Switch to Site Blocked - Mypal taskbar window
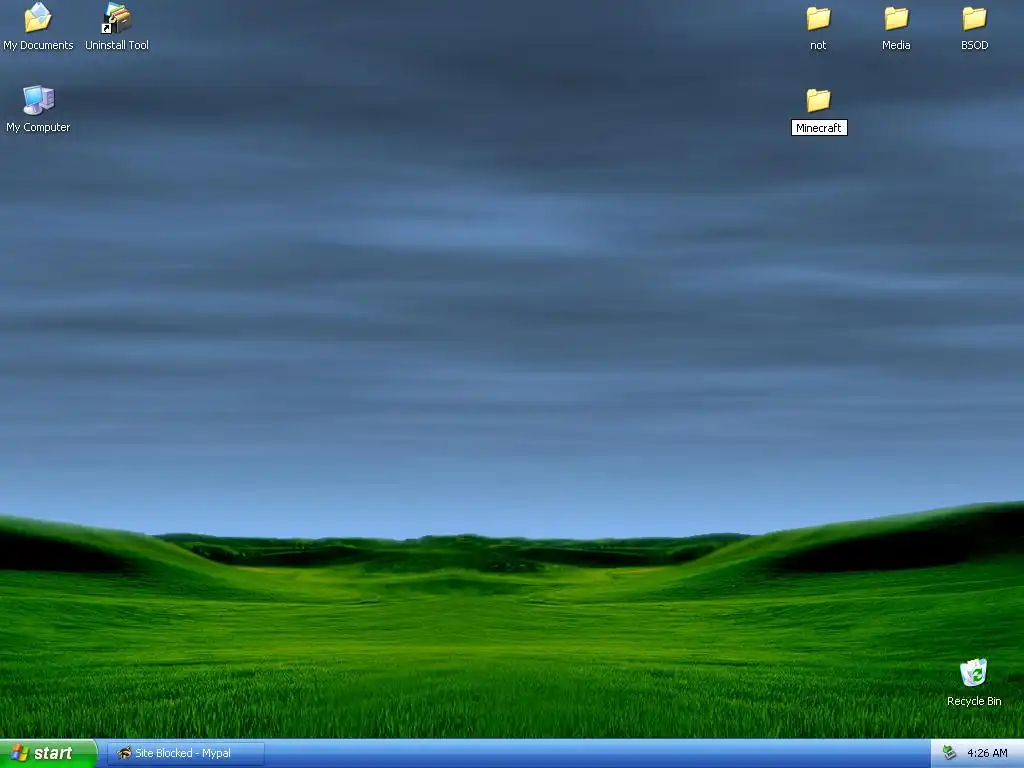This screenshot has height=768, width=1024. [x=186, y=753]
